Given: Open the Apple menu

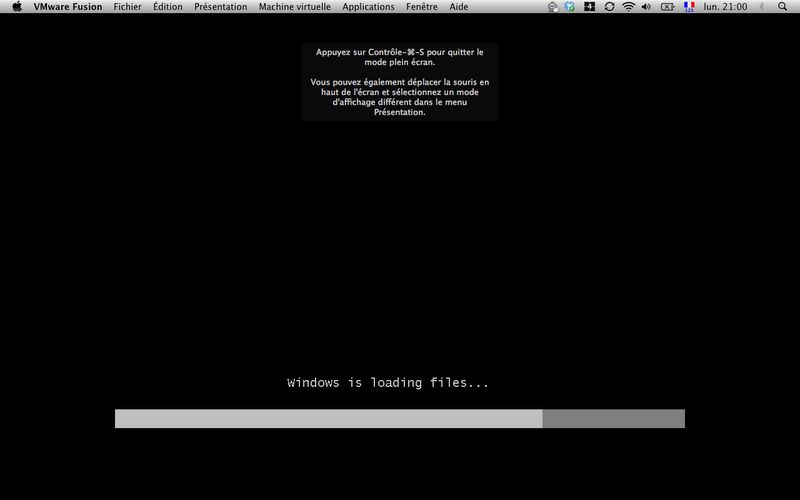Looking at the screenshot, I should (x=17, y=7).
